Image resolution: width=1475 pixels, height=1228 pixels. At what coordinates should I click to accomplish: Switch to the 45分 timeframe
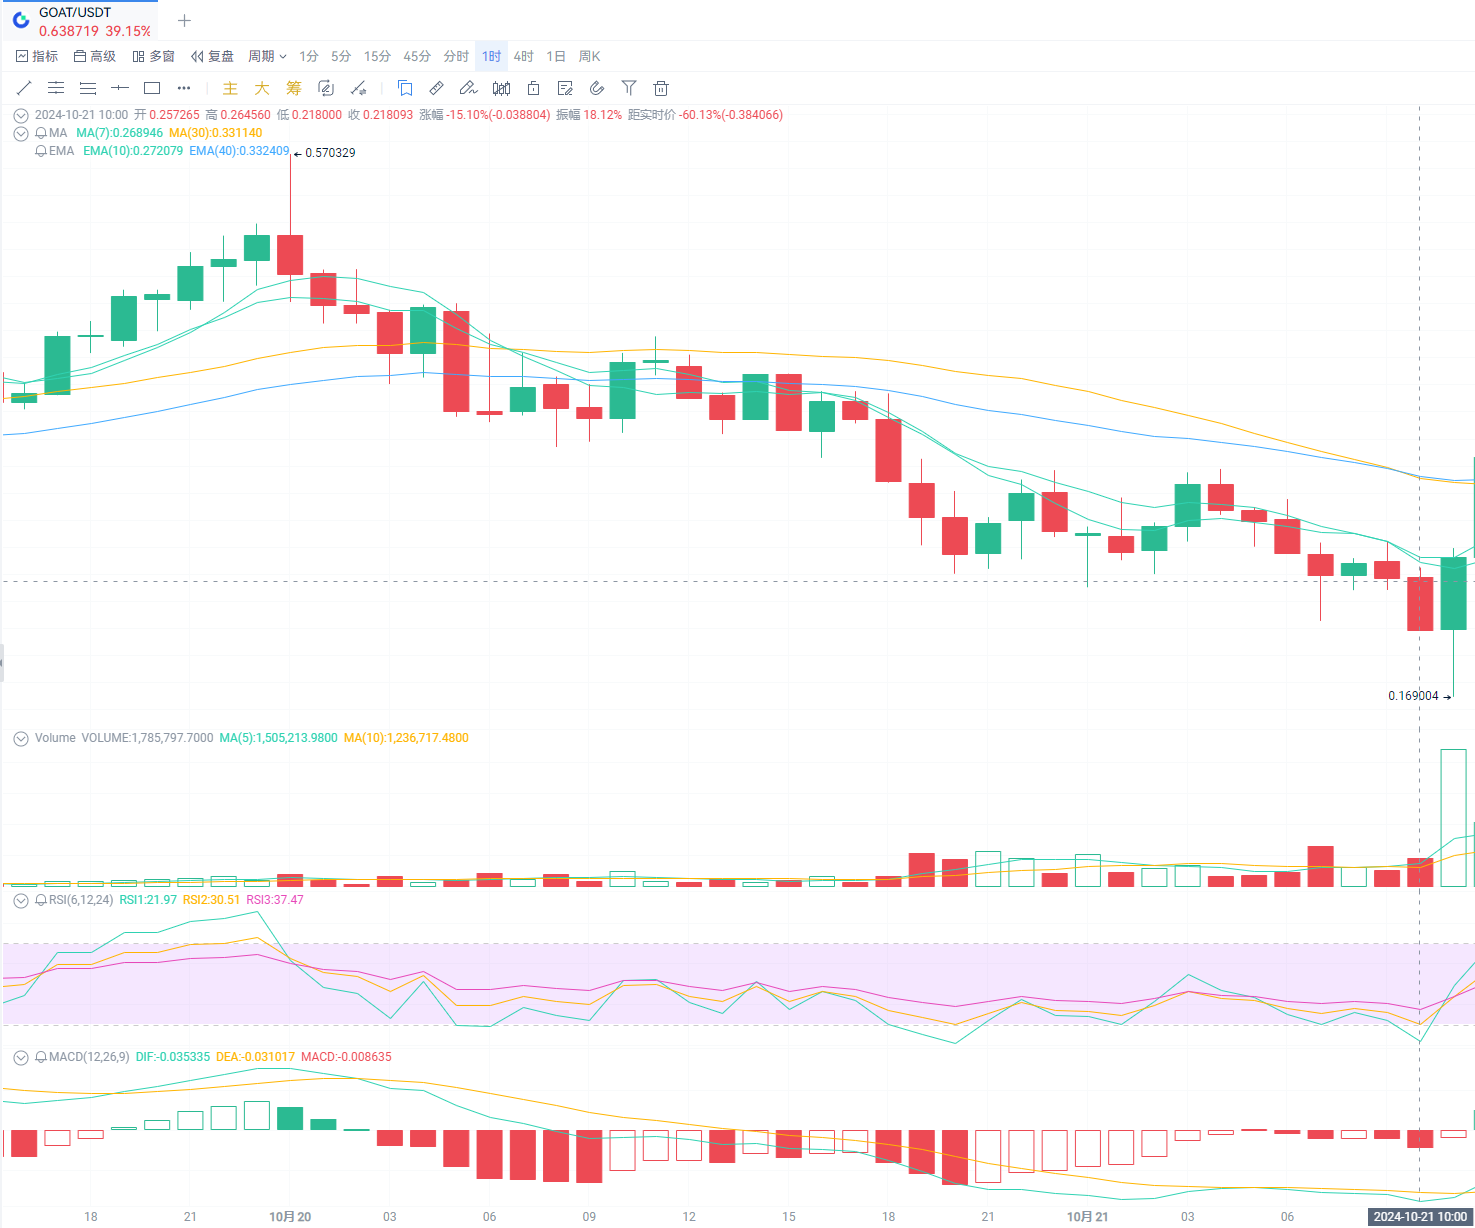point(417,56)
